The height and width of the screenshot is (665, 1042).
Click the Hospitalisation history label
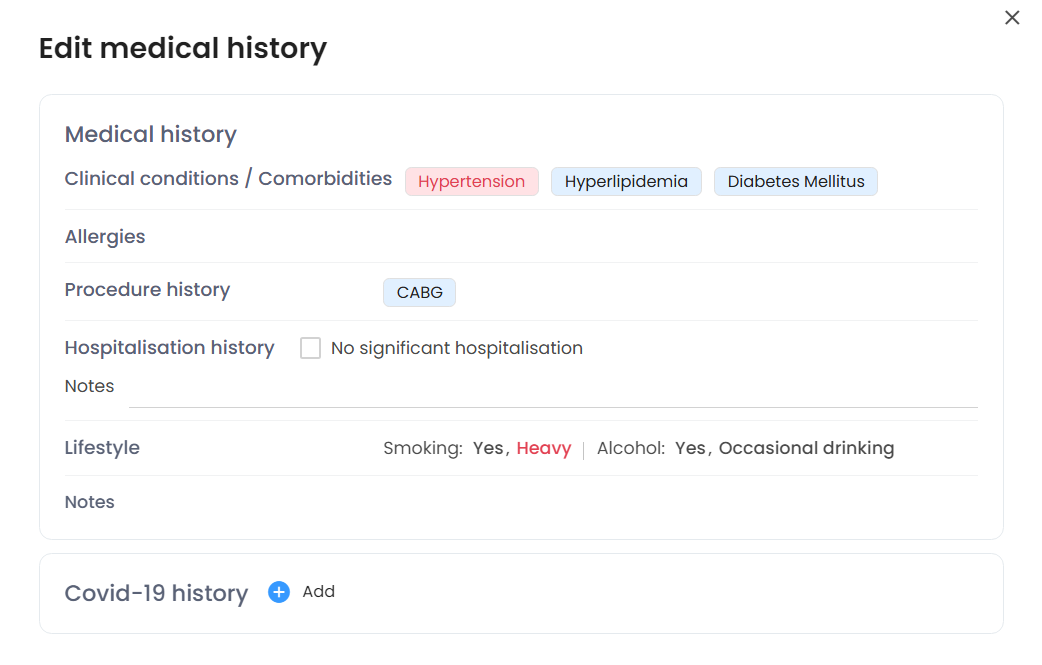pos(169,348)
